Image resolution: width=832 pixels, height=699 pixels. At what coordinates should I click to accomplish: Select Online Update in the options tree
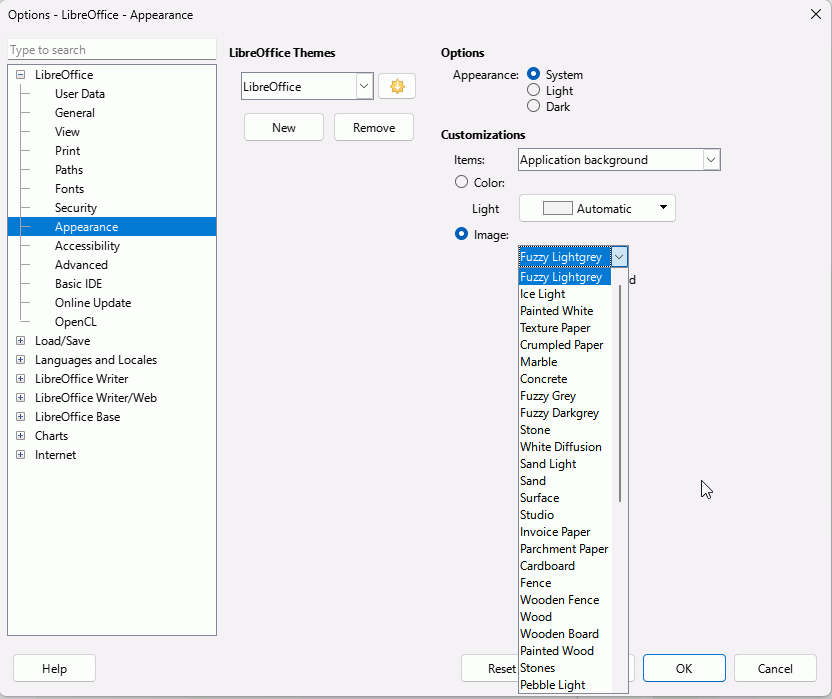93,303
